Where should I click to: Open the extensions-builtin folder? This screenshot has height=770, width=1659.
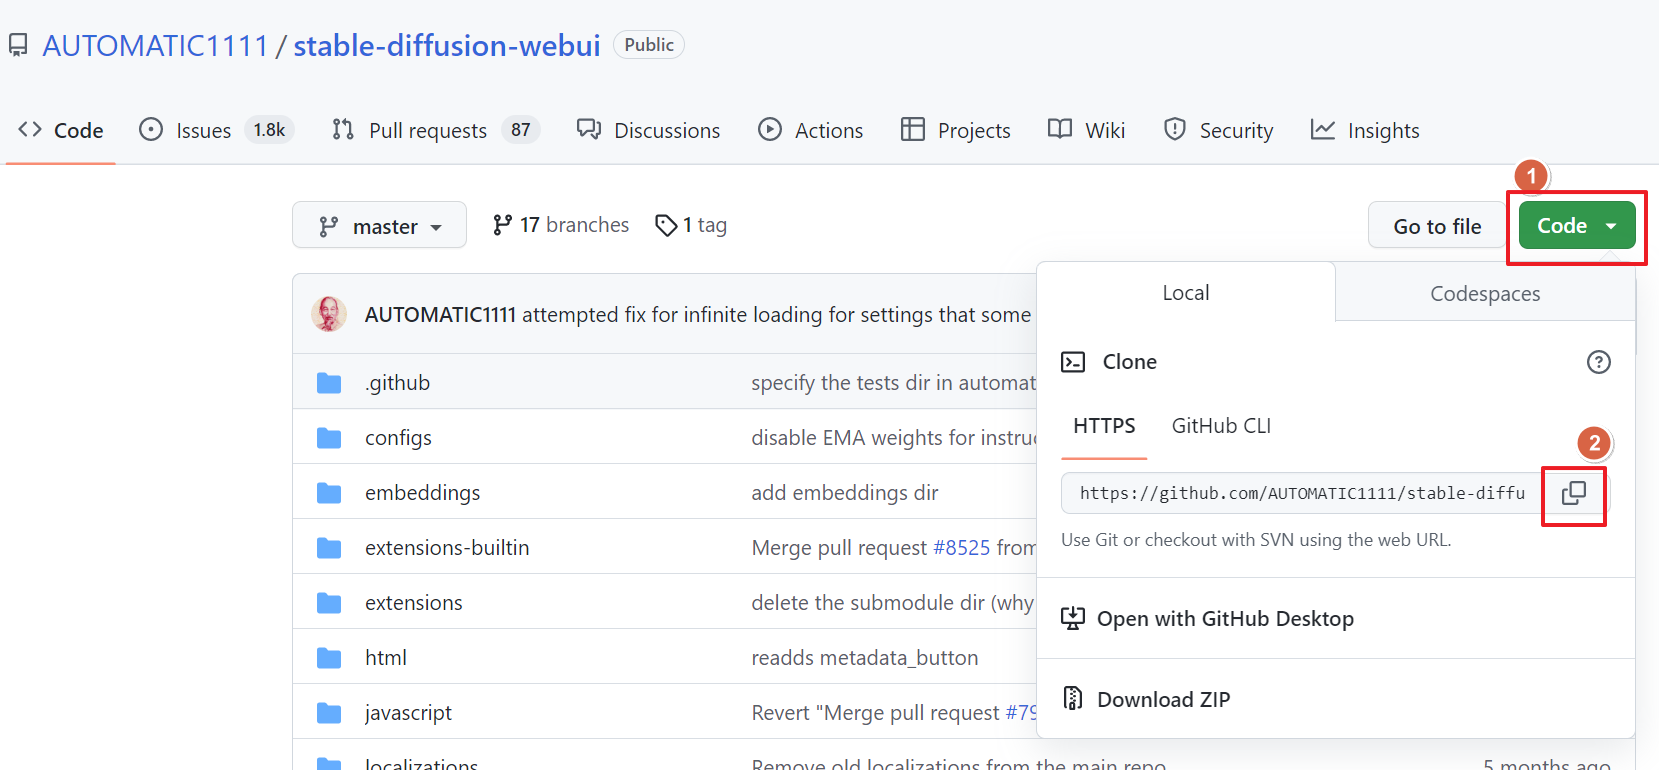pos(447,548)
